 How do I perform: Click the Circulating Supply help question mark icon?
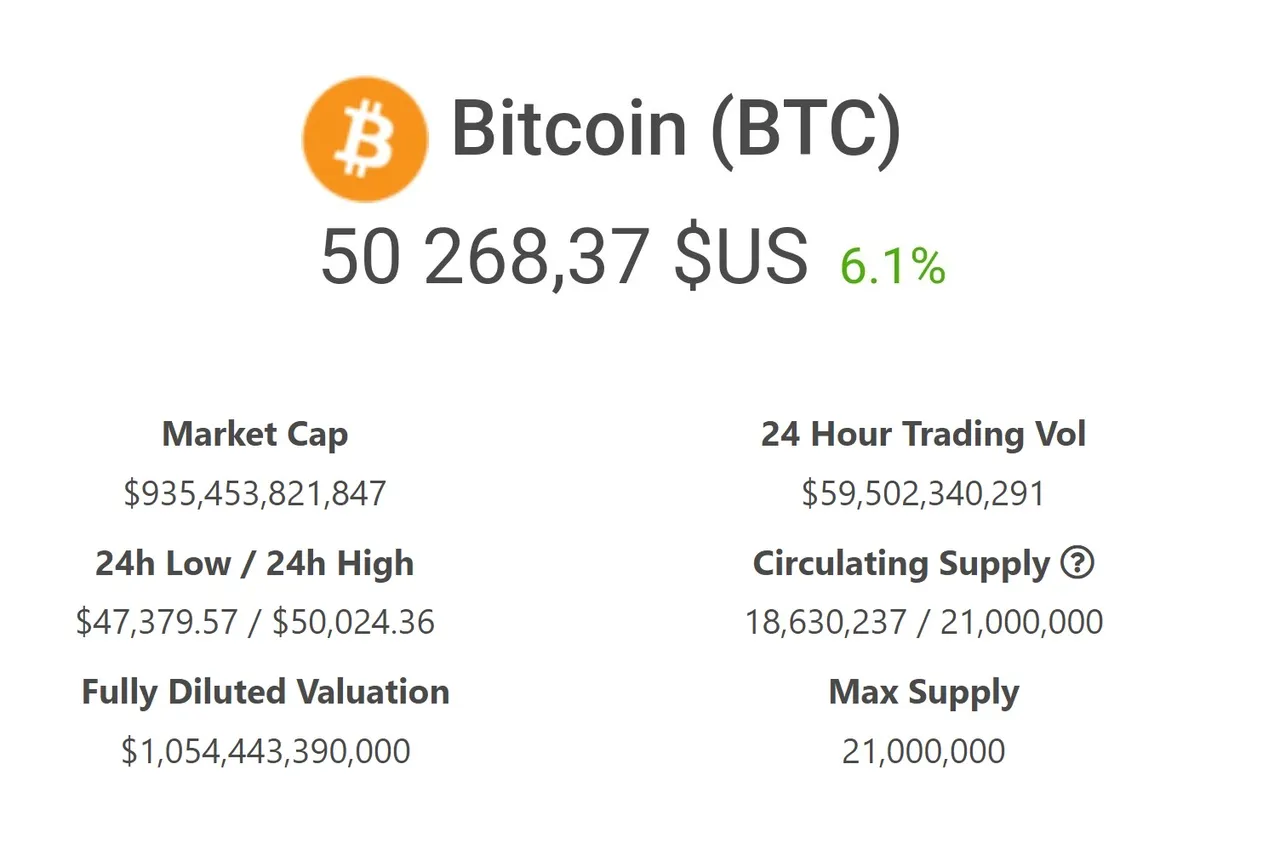click(x=1076, y=564)
